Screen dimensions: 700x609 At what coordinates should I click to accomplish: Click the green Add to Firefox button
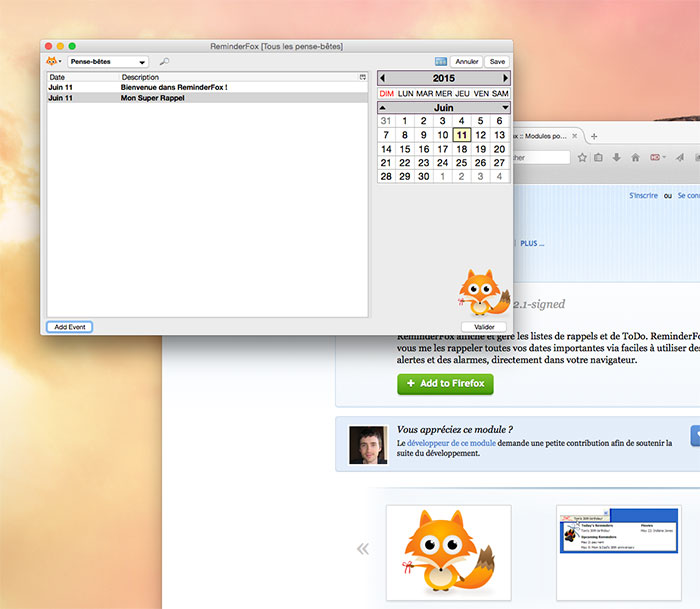tap(445, 384)
